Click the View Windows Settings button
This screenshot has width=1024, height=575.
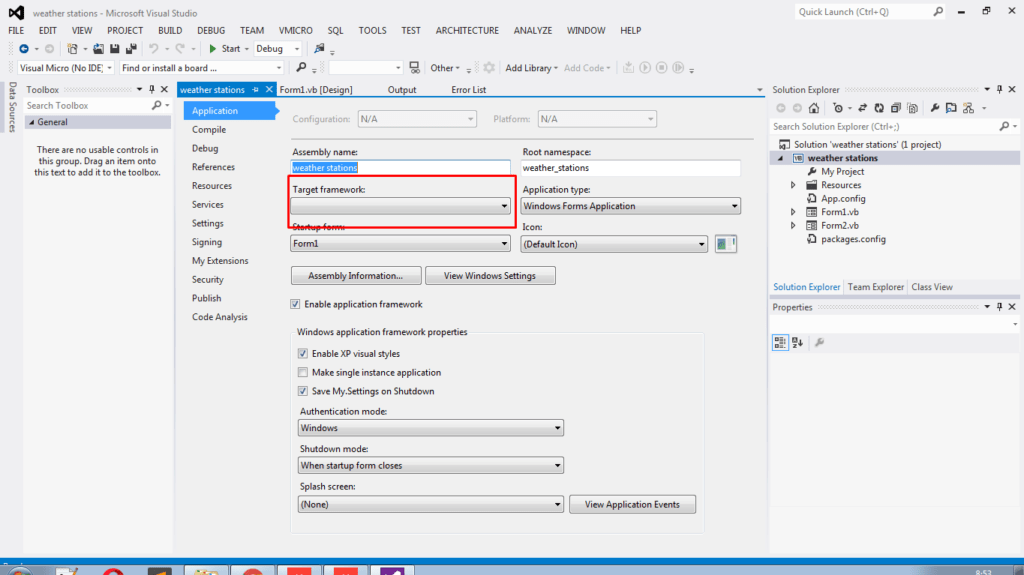(x=490, y=276)
